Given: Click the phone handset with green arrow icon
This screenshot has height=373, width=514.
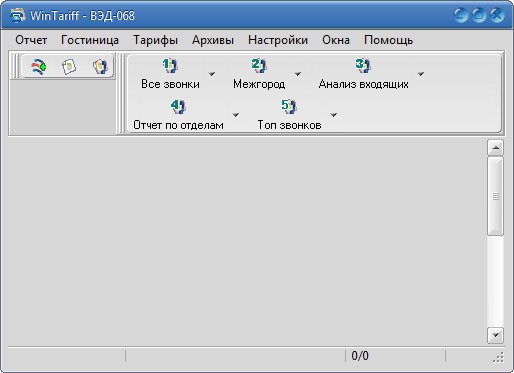Looking at the screenshot, I should (x=39, y=67).
